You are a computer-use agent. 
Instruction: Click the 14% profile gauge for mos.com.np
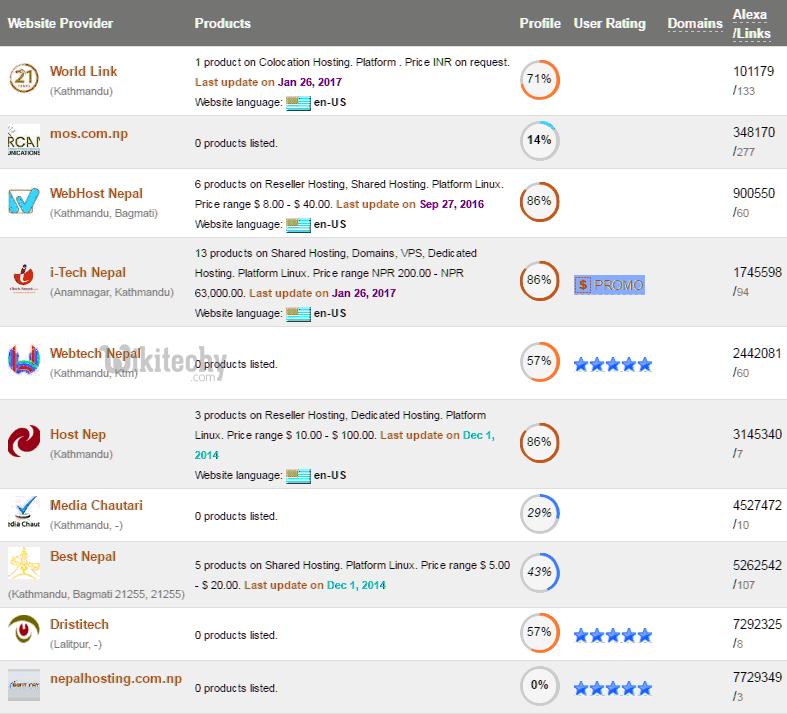pyautogui.click(x=540, y=140)
